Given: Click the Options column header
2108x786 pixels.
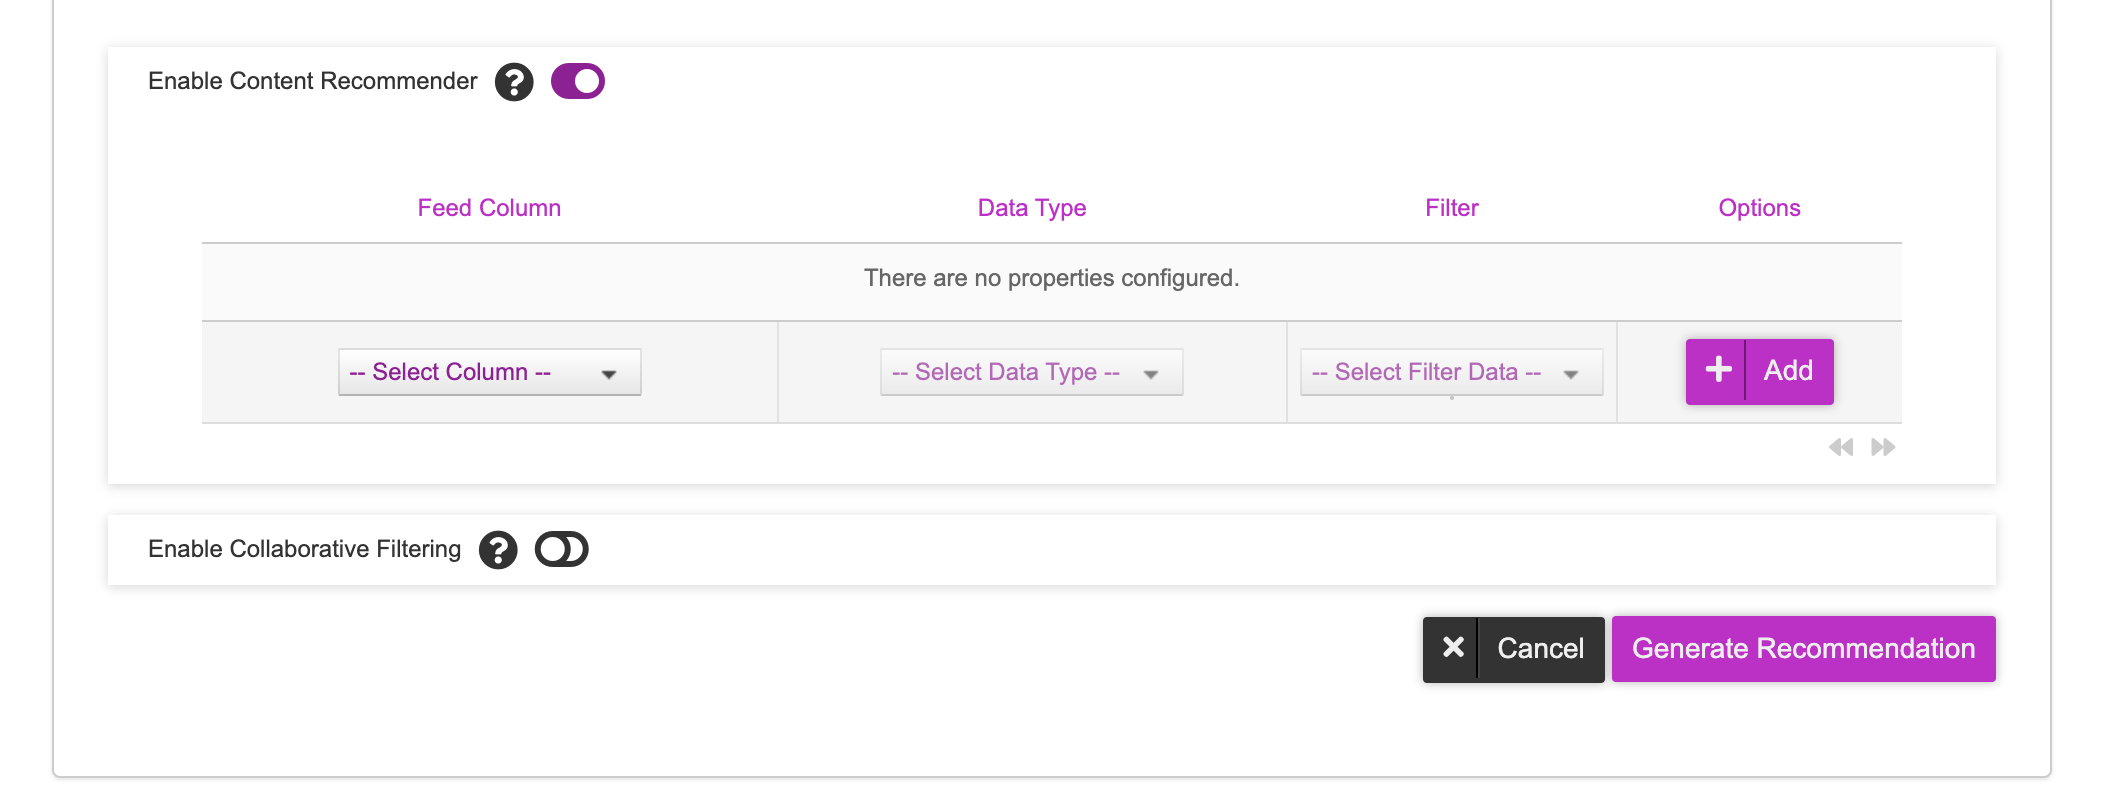Looking at the screenshot, I should pyautogui.click(x=1760, y=208).
